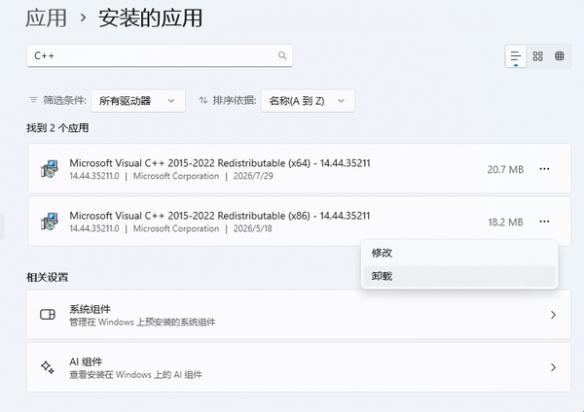The width and height of the screenshot is (584, 412).
Task: Click the x64 Redistributable app icon
Action: pyautogui.click(x=50, y=169)
